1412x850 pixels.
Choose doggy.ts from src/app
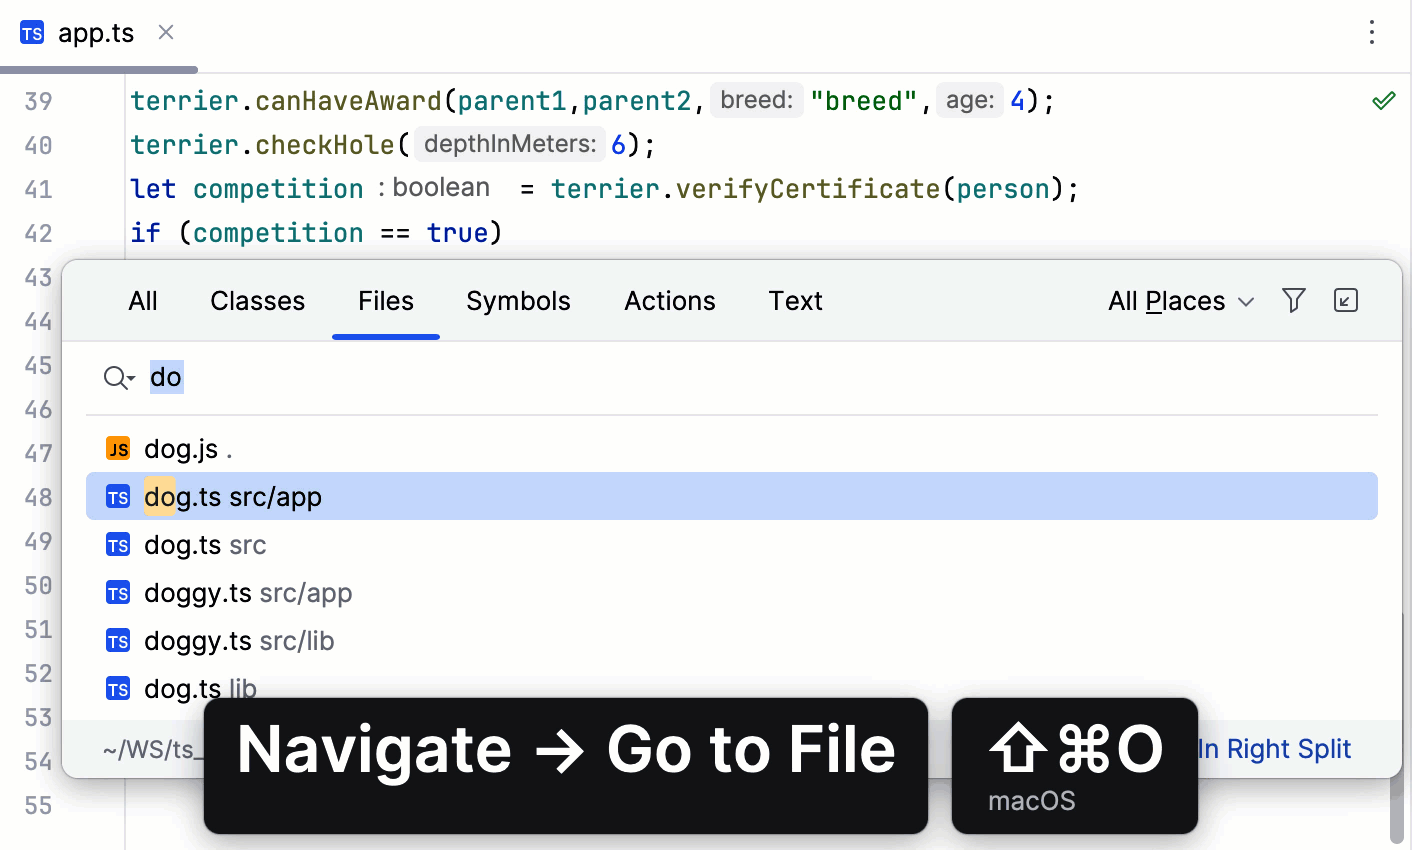tap(248, 593)
